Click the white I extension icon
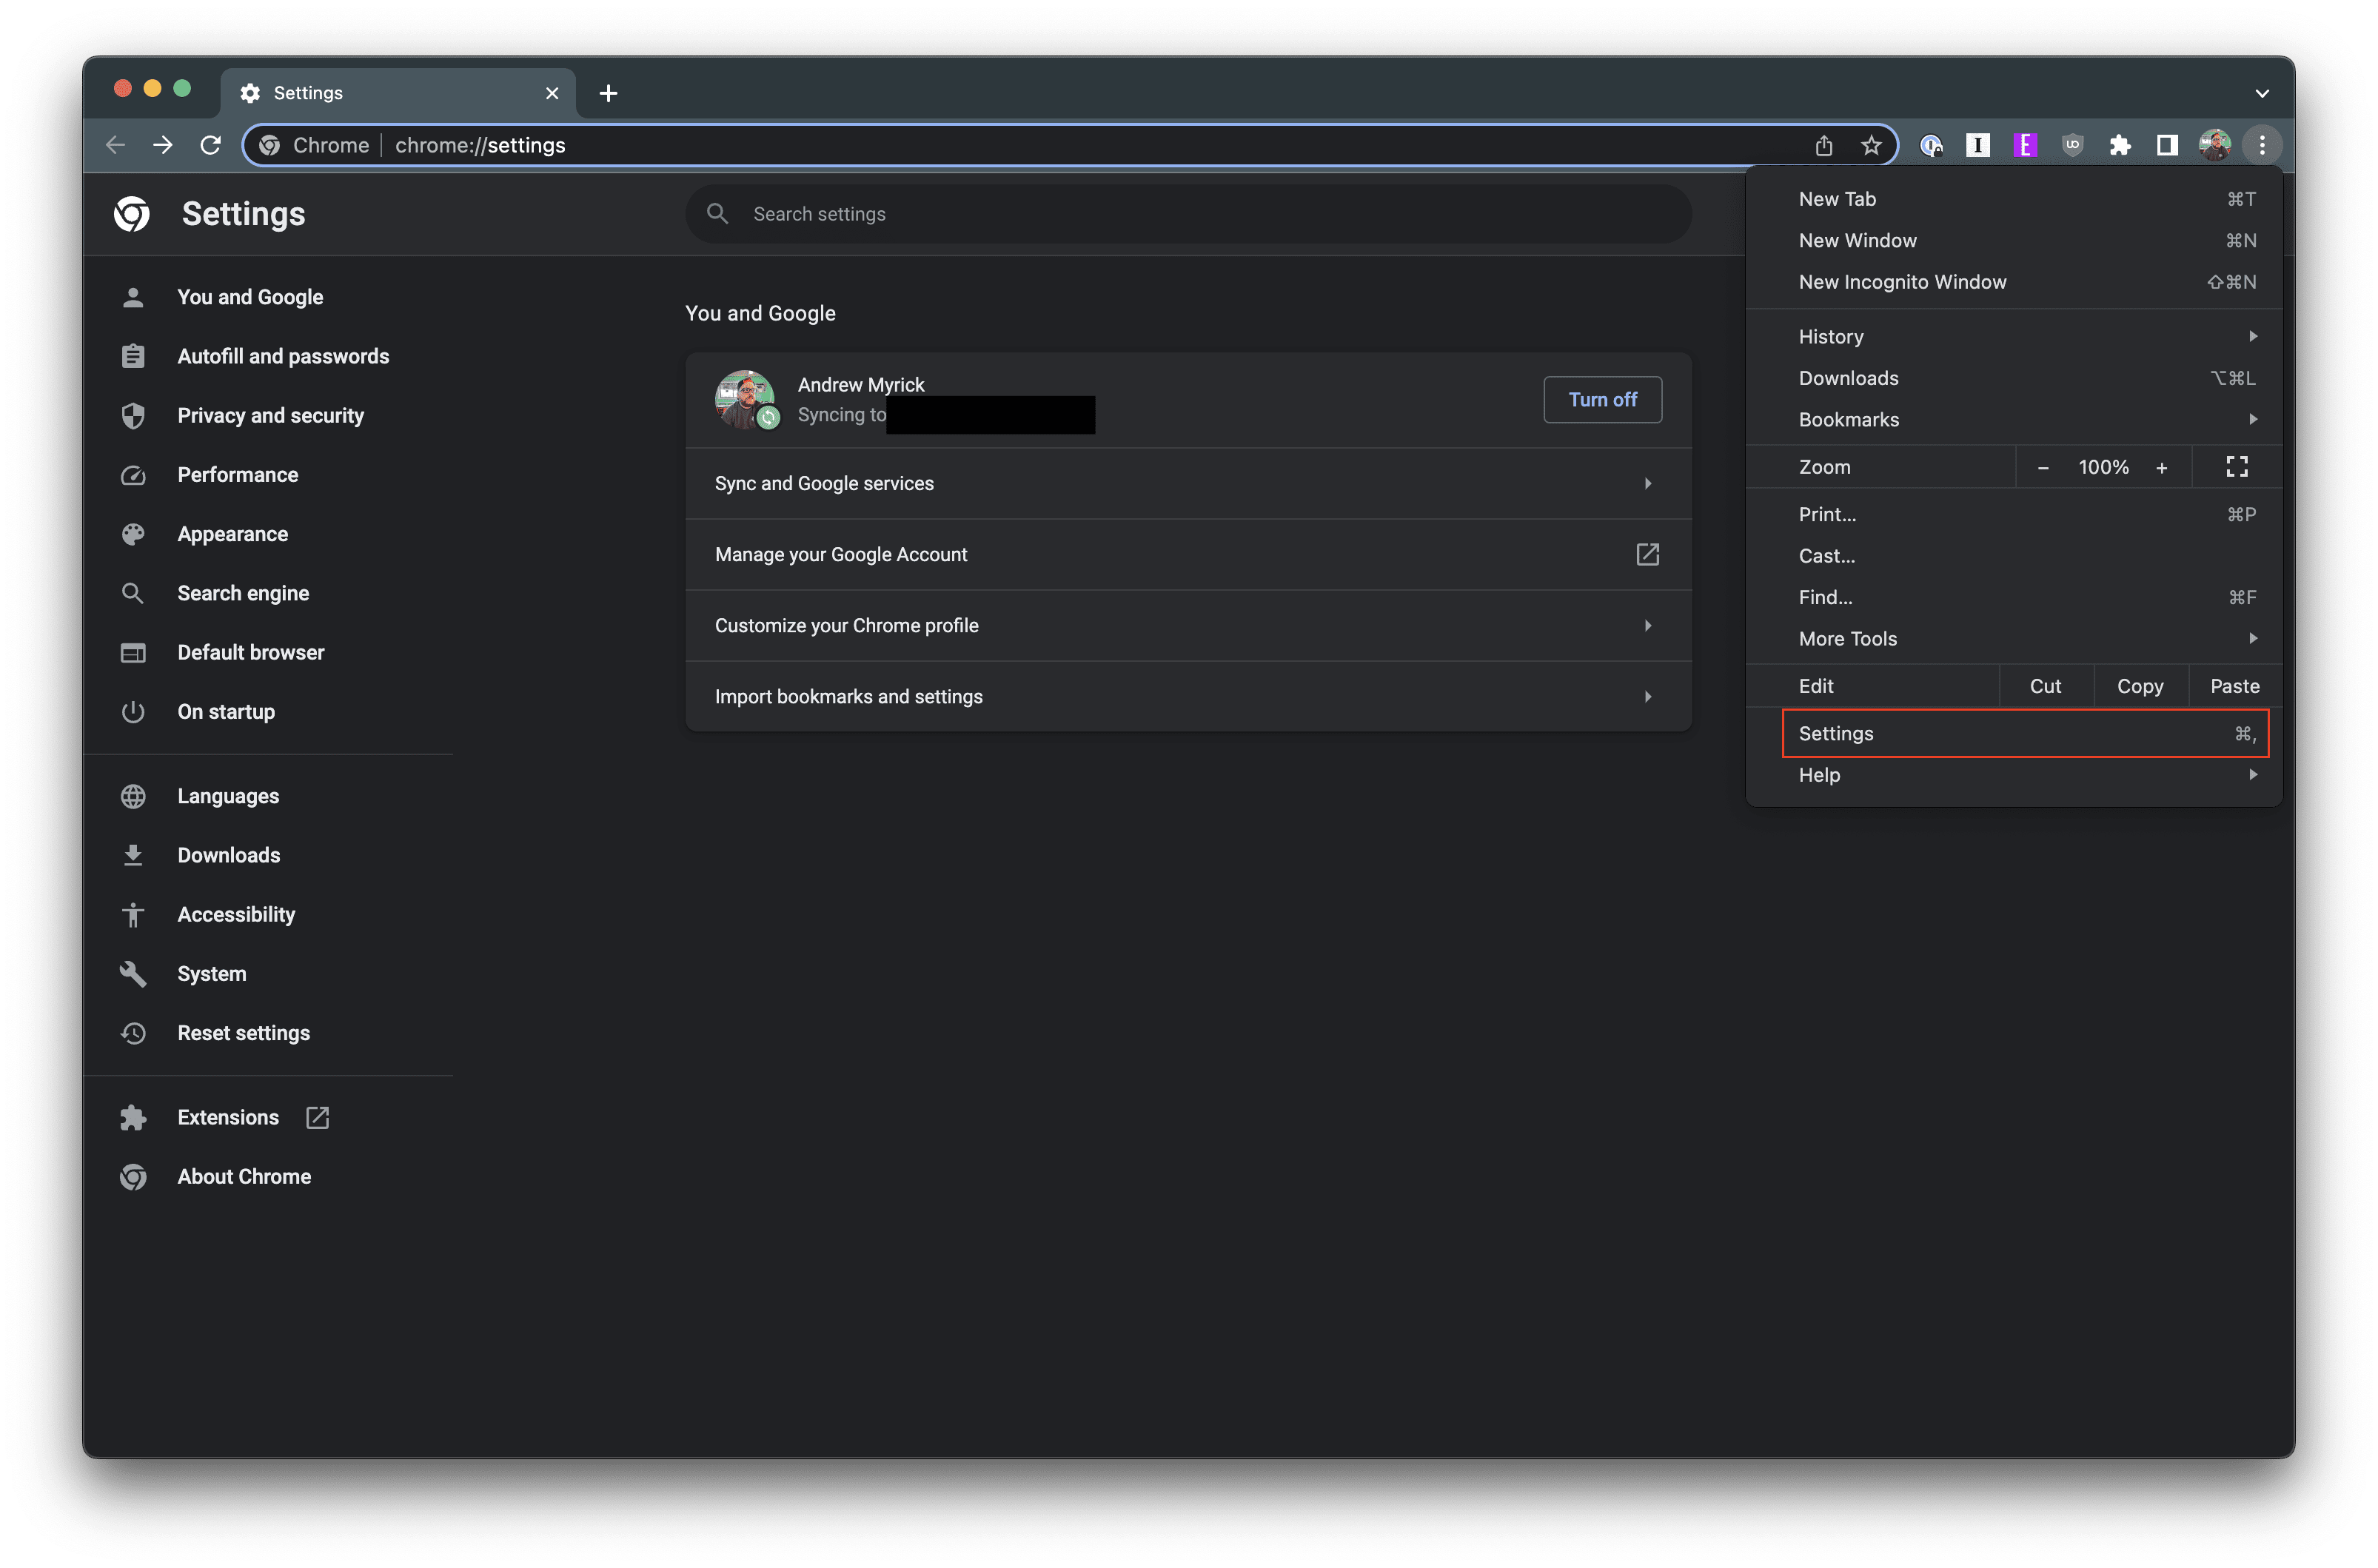Image resolution: width=2378 pixels, height=1568 pixels. (x=1977, y=145)
